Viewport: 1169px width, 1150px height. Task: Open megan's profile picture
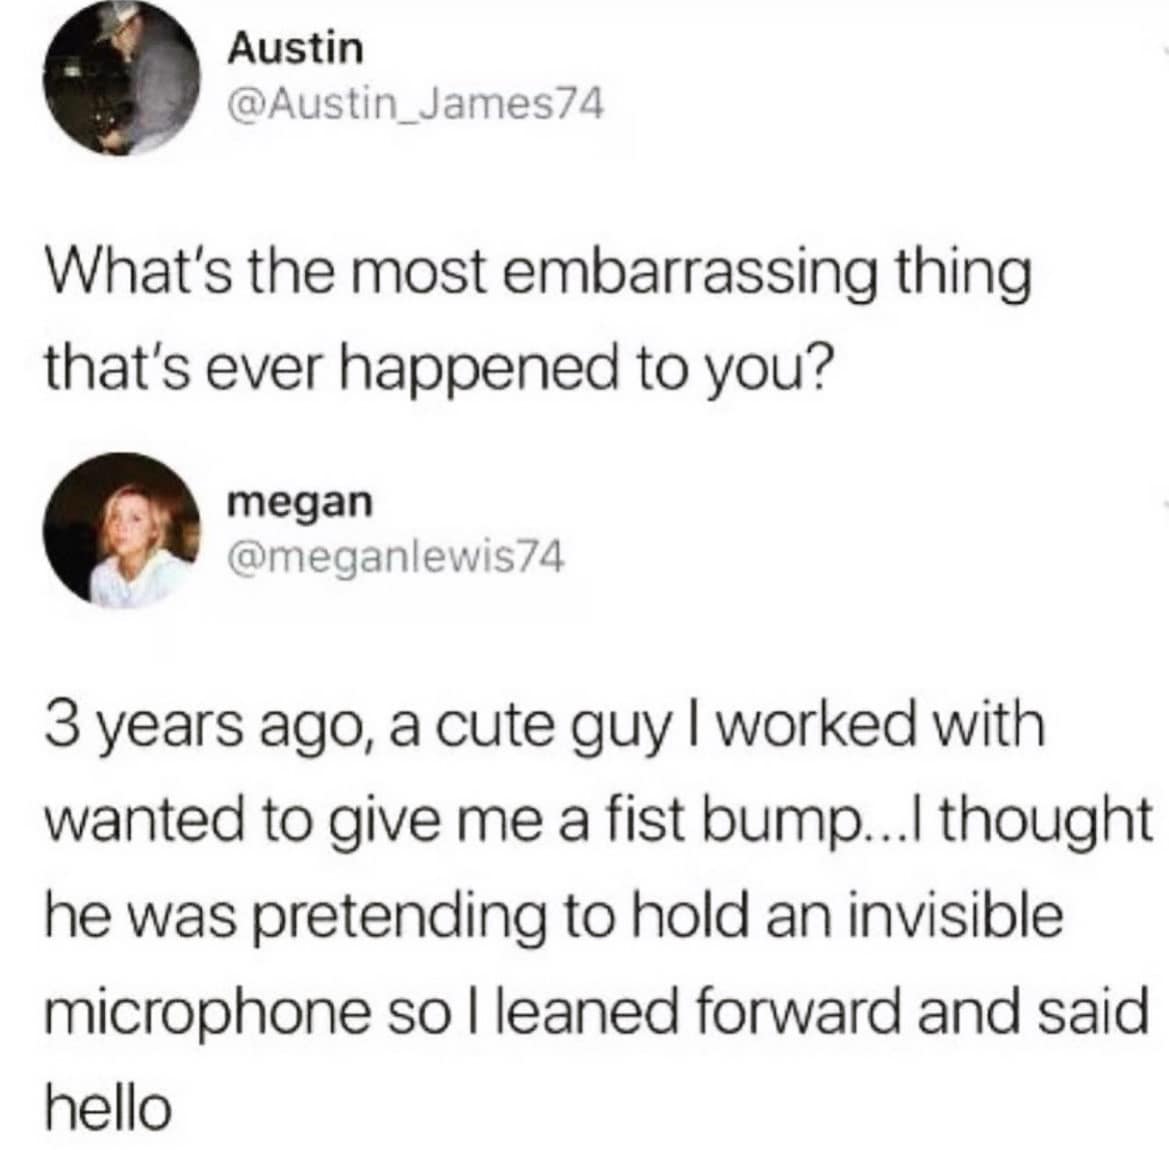122,530
